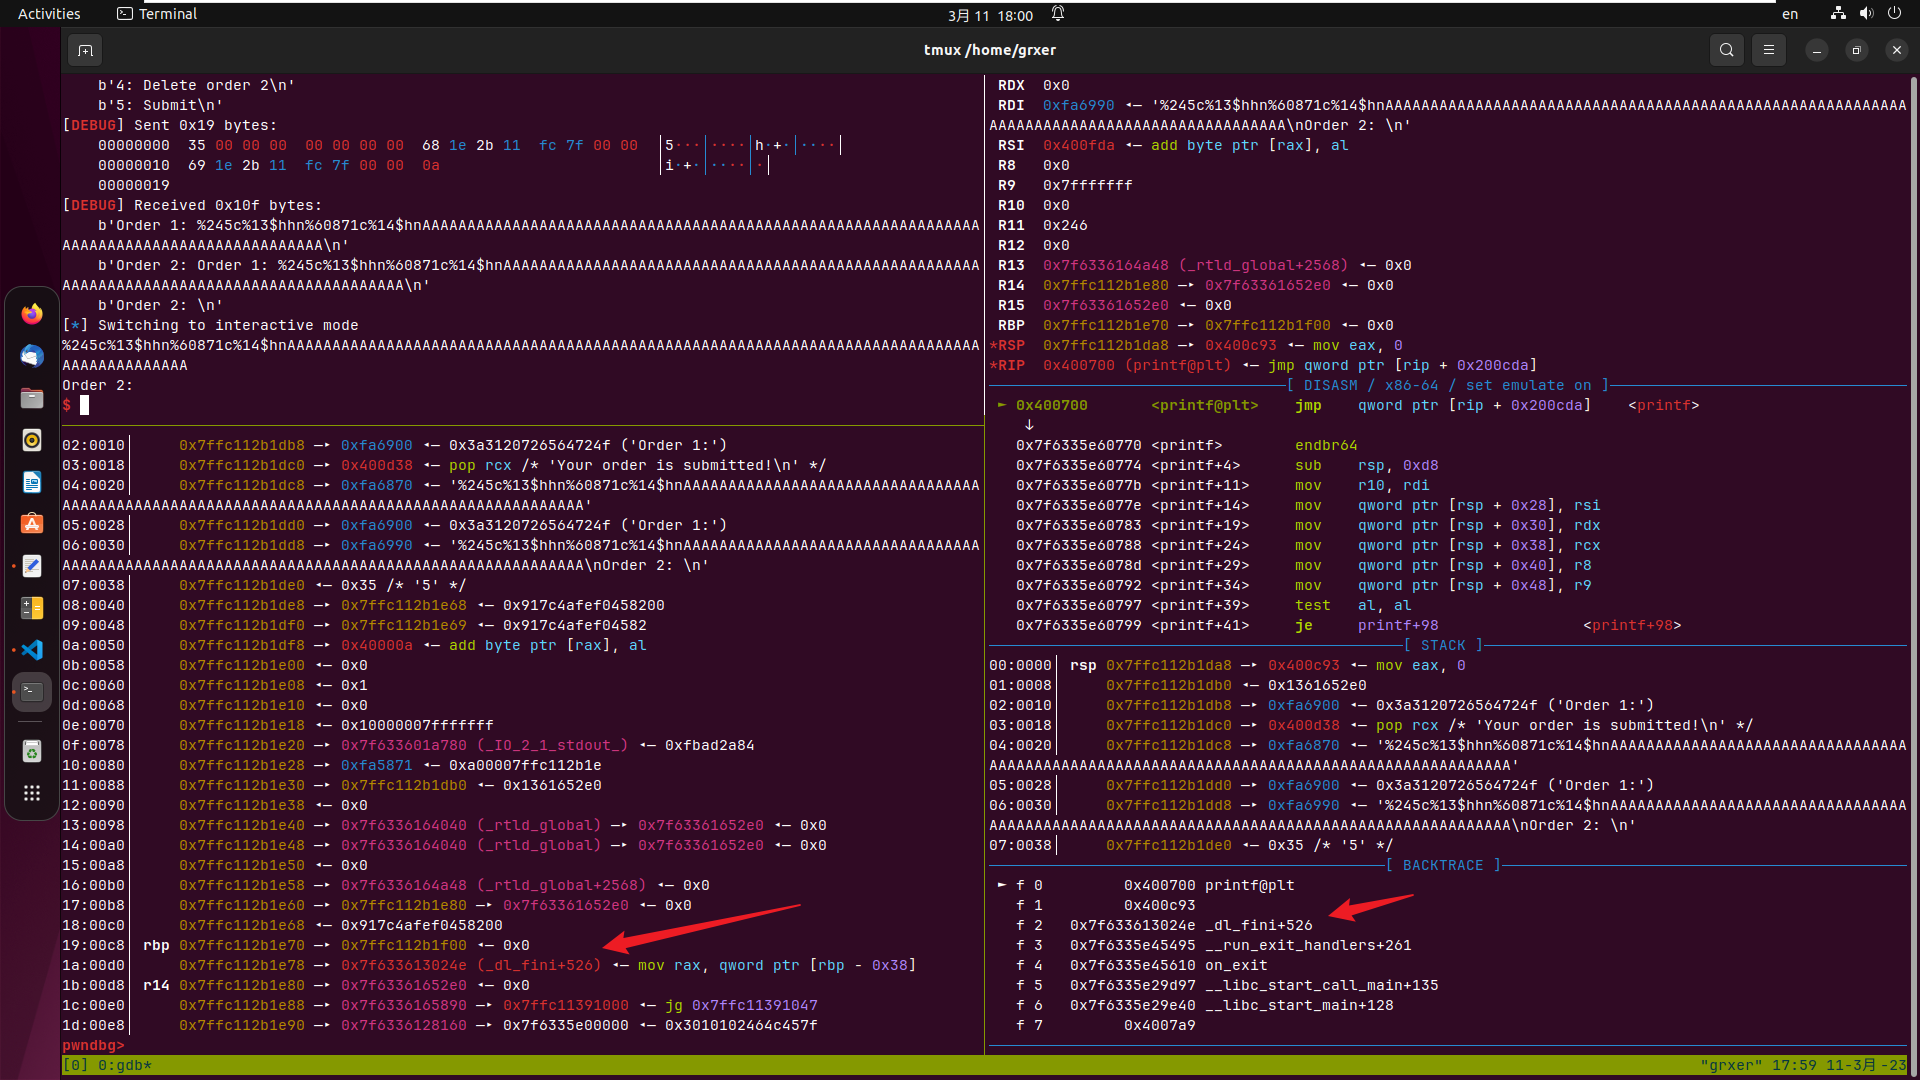Open the power menu icon
This screenshot has width=1920, height=1080.
point(1894,14)
